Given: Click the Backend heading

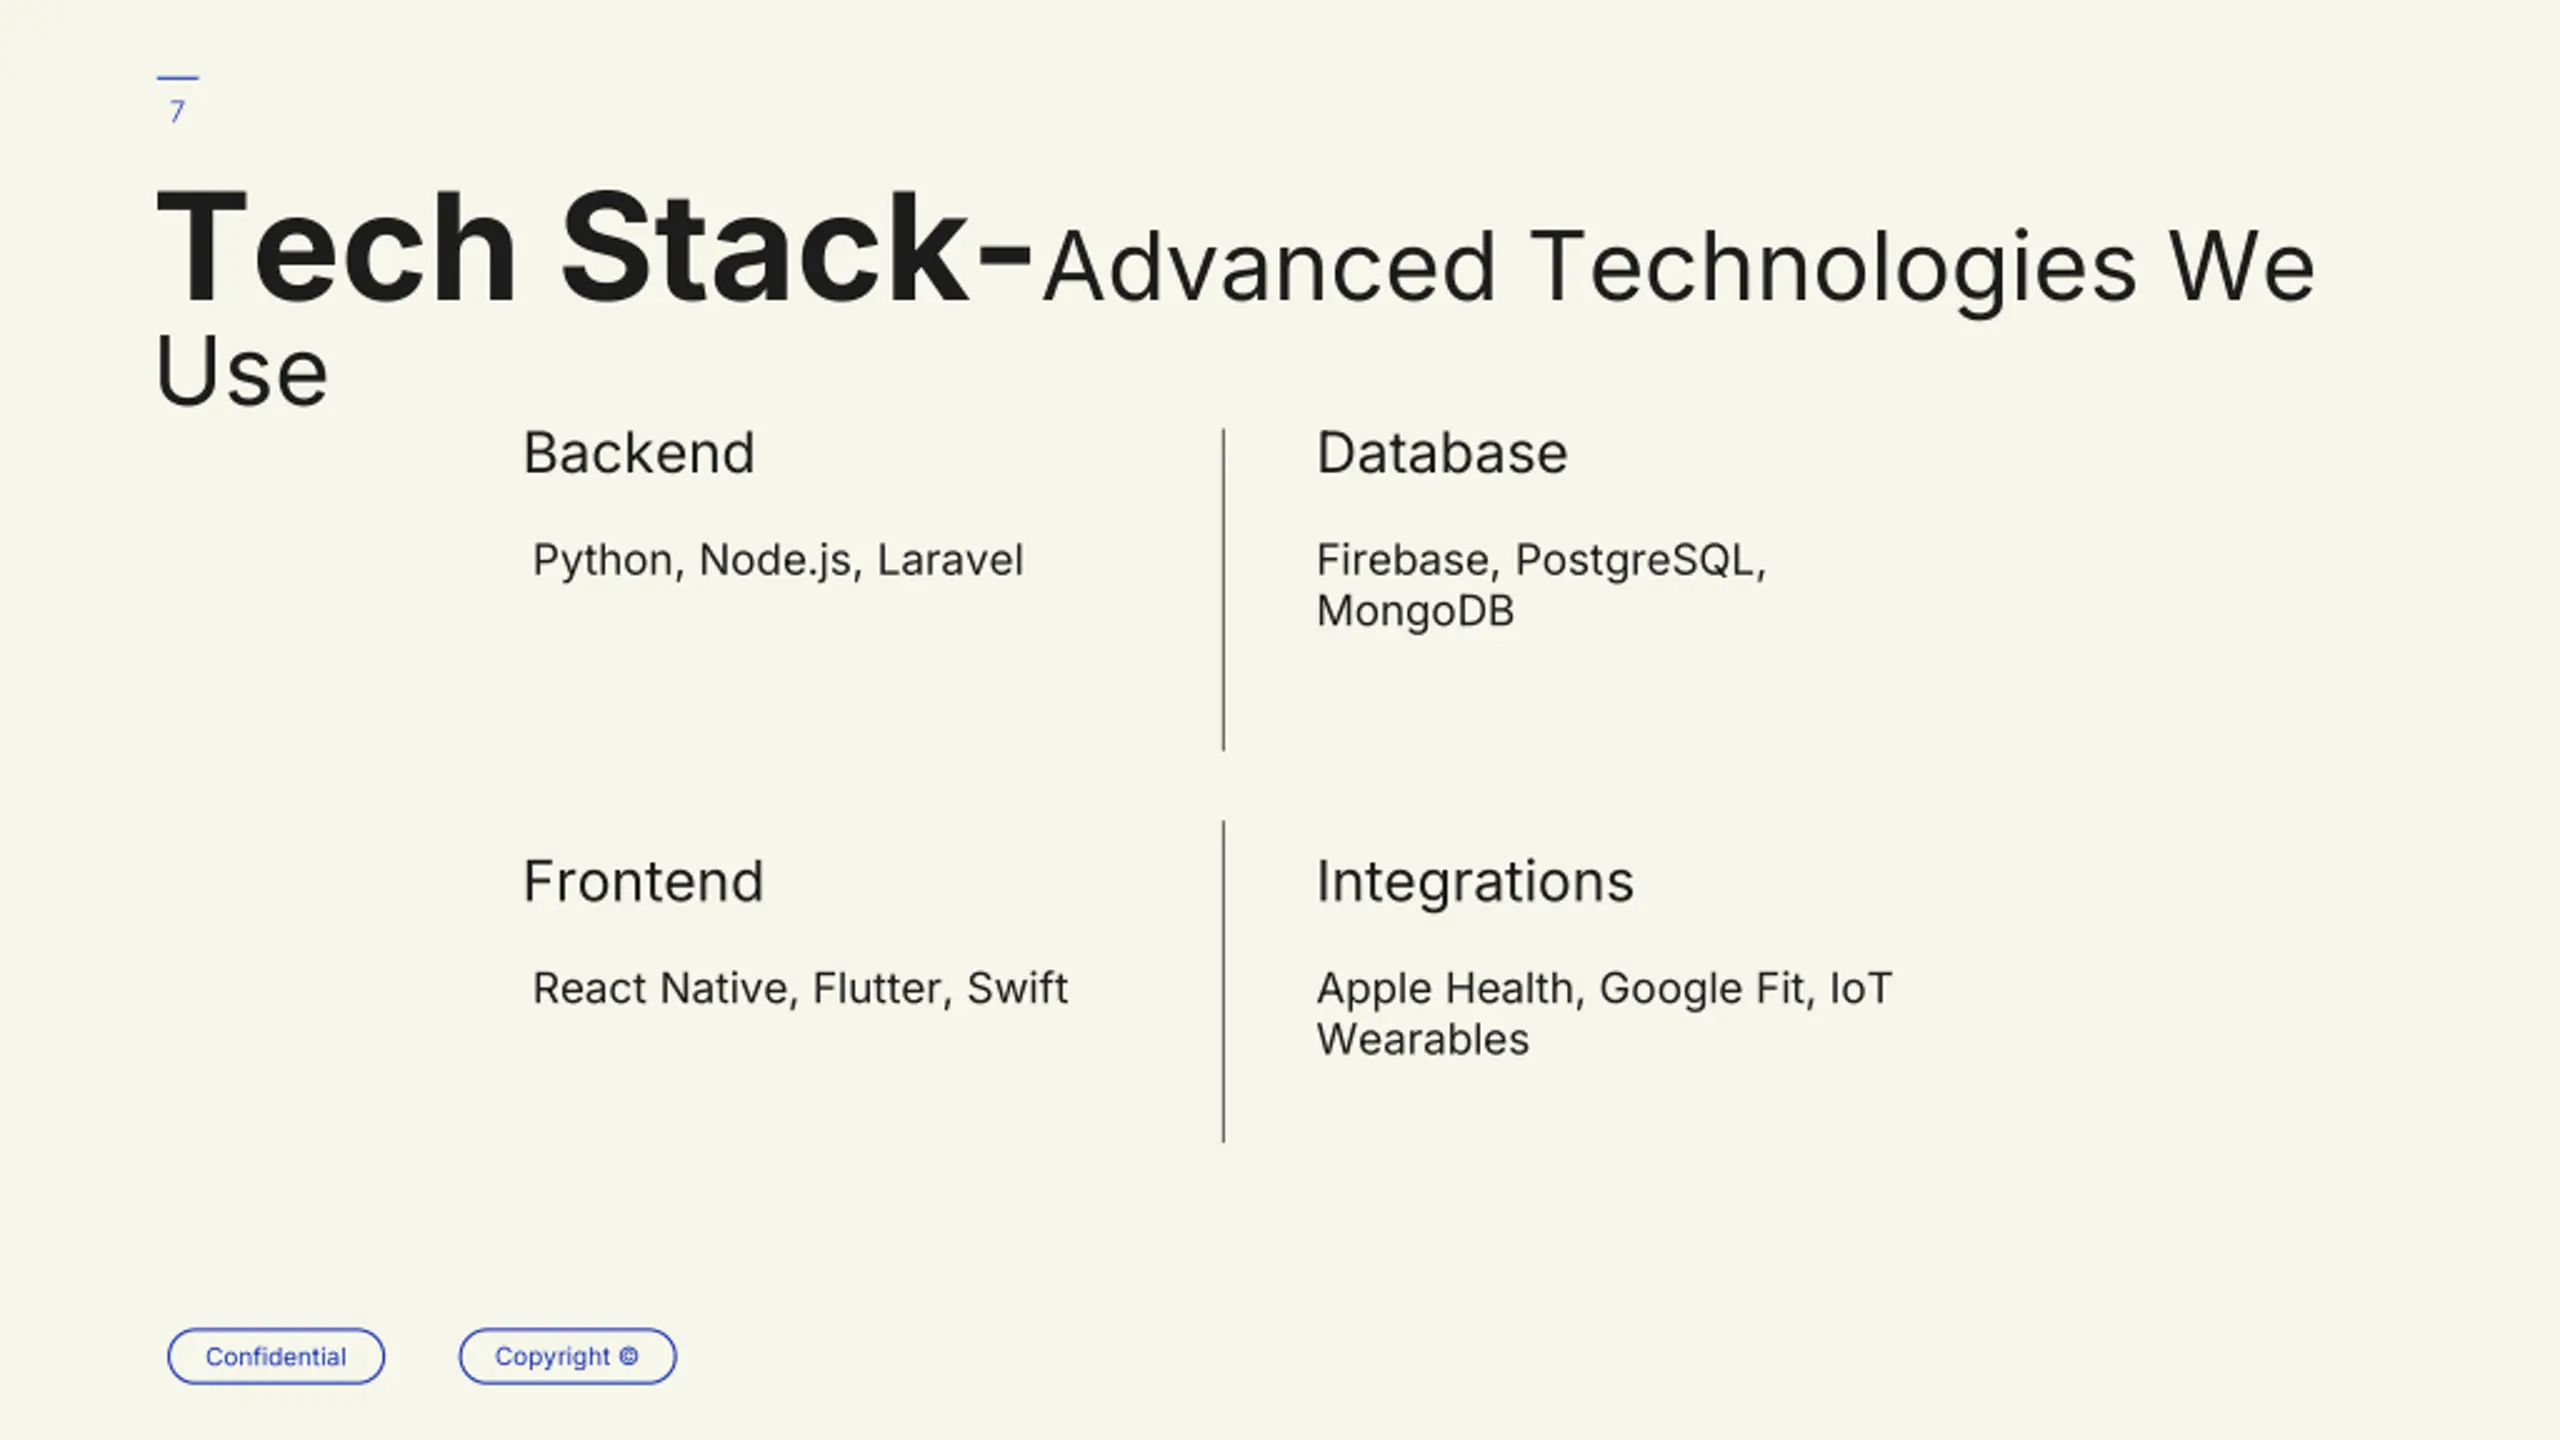Looking at the screenshot, I should [x=638, y=453].
